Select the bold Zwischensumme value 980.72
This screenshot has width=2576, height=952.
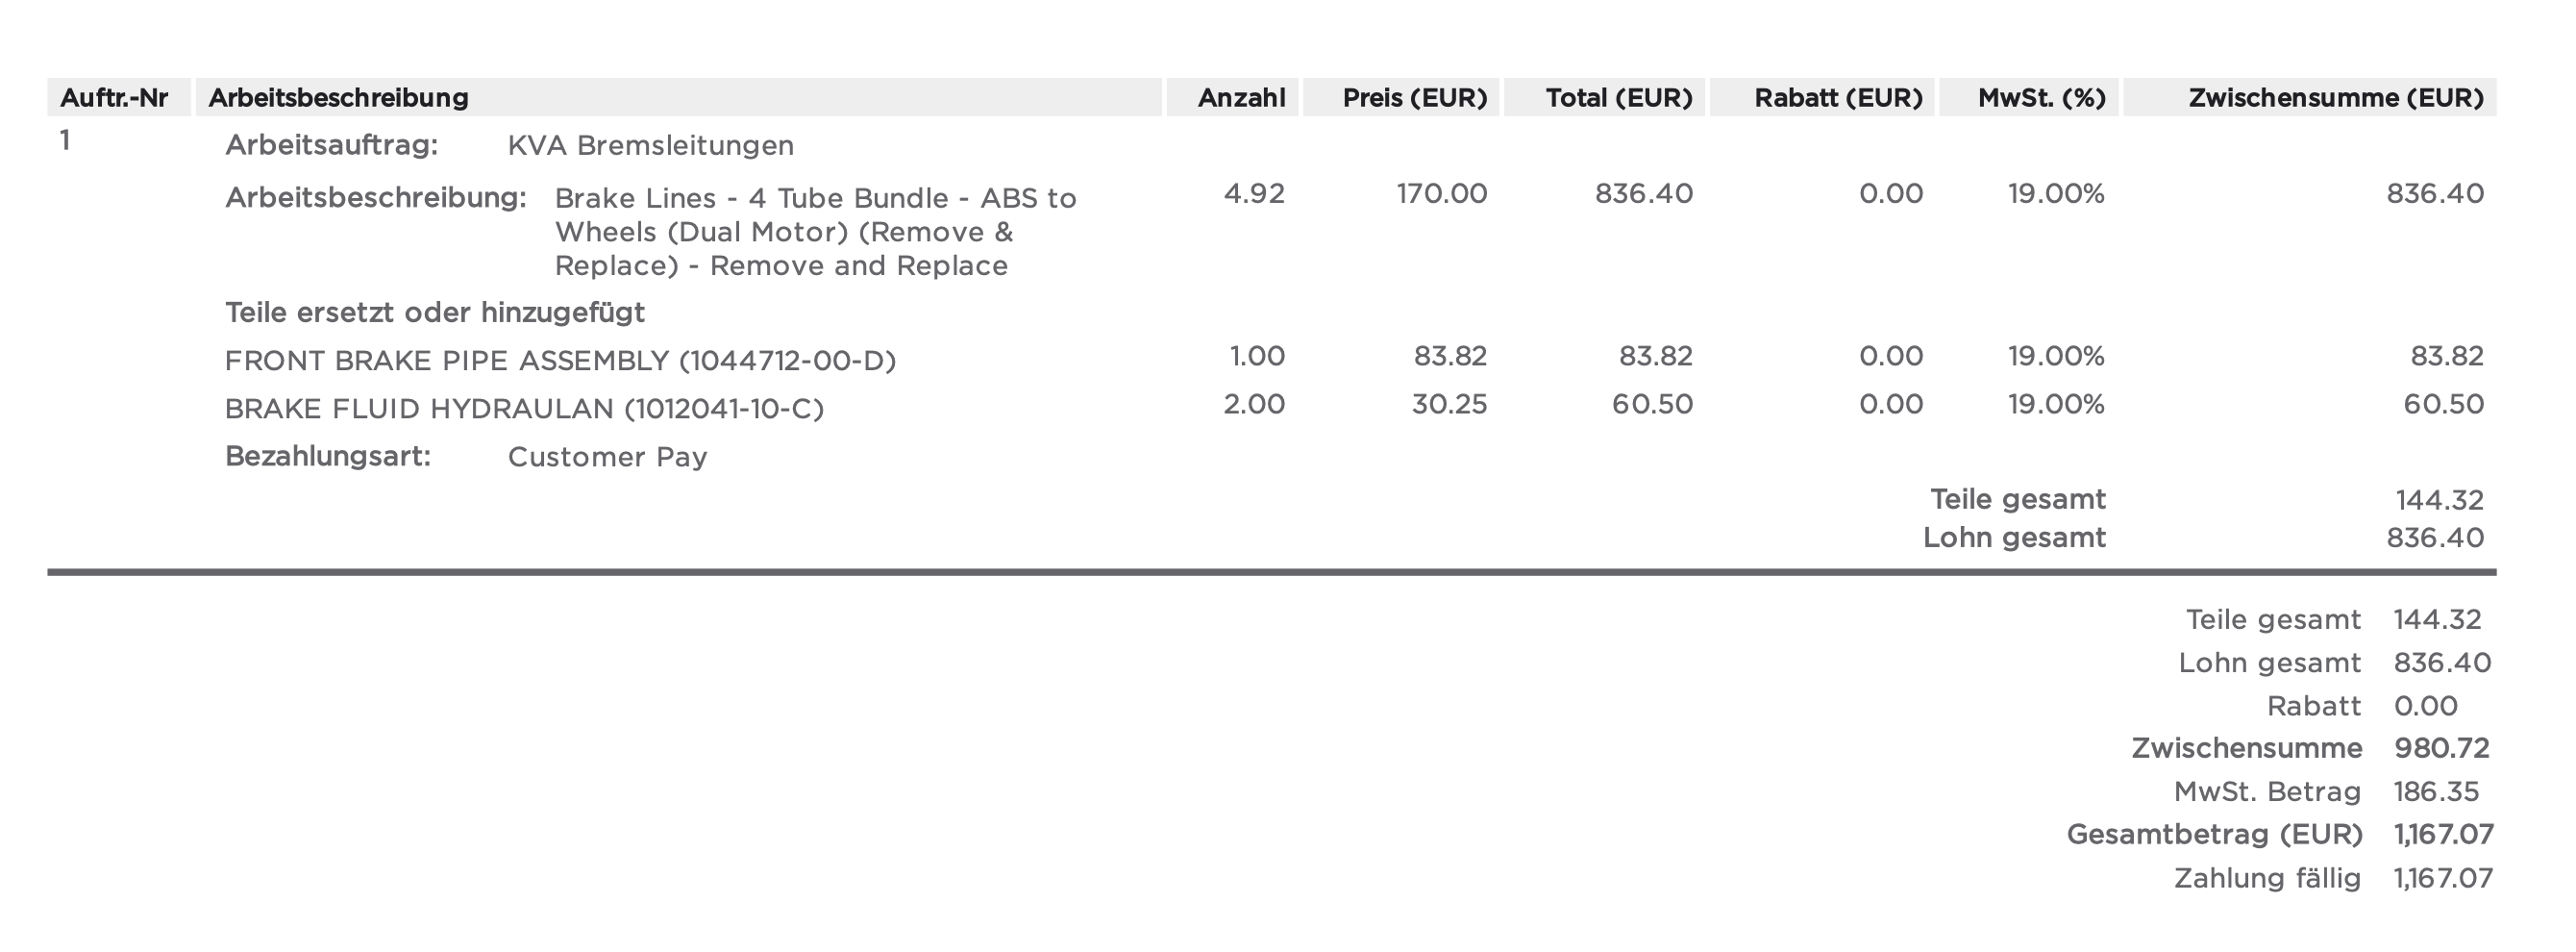coord(2442,749)
